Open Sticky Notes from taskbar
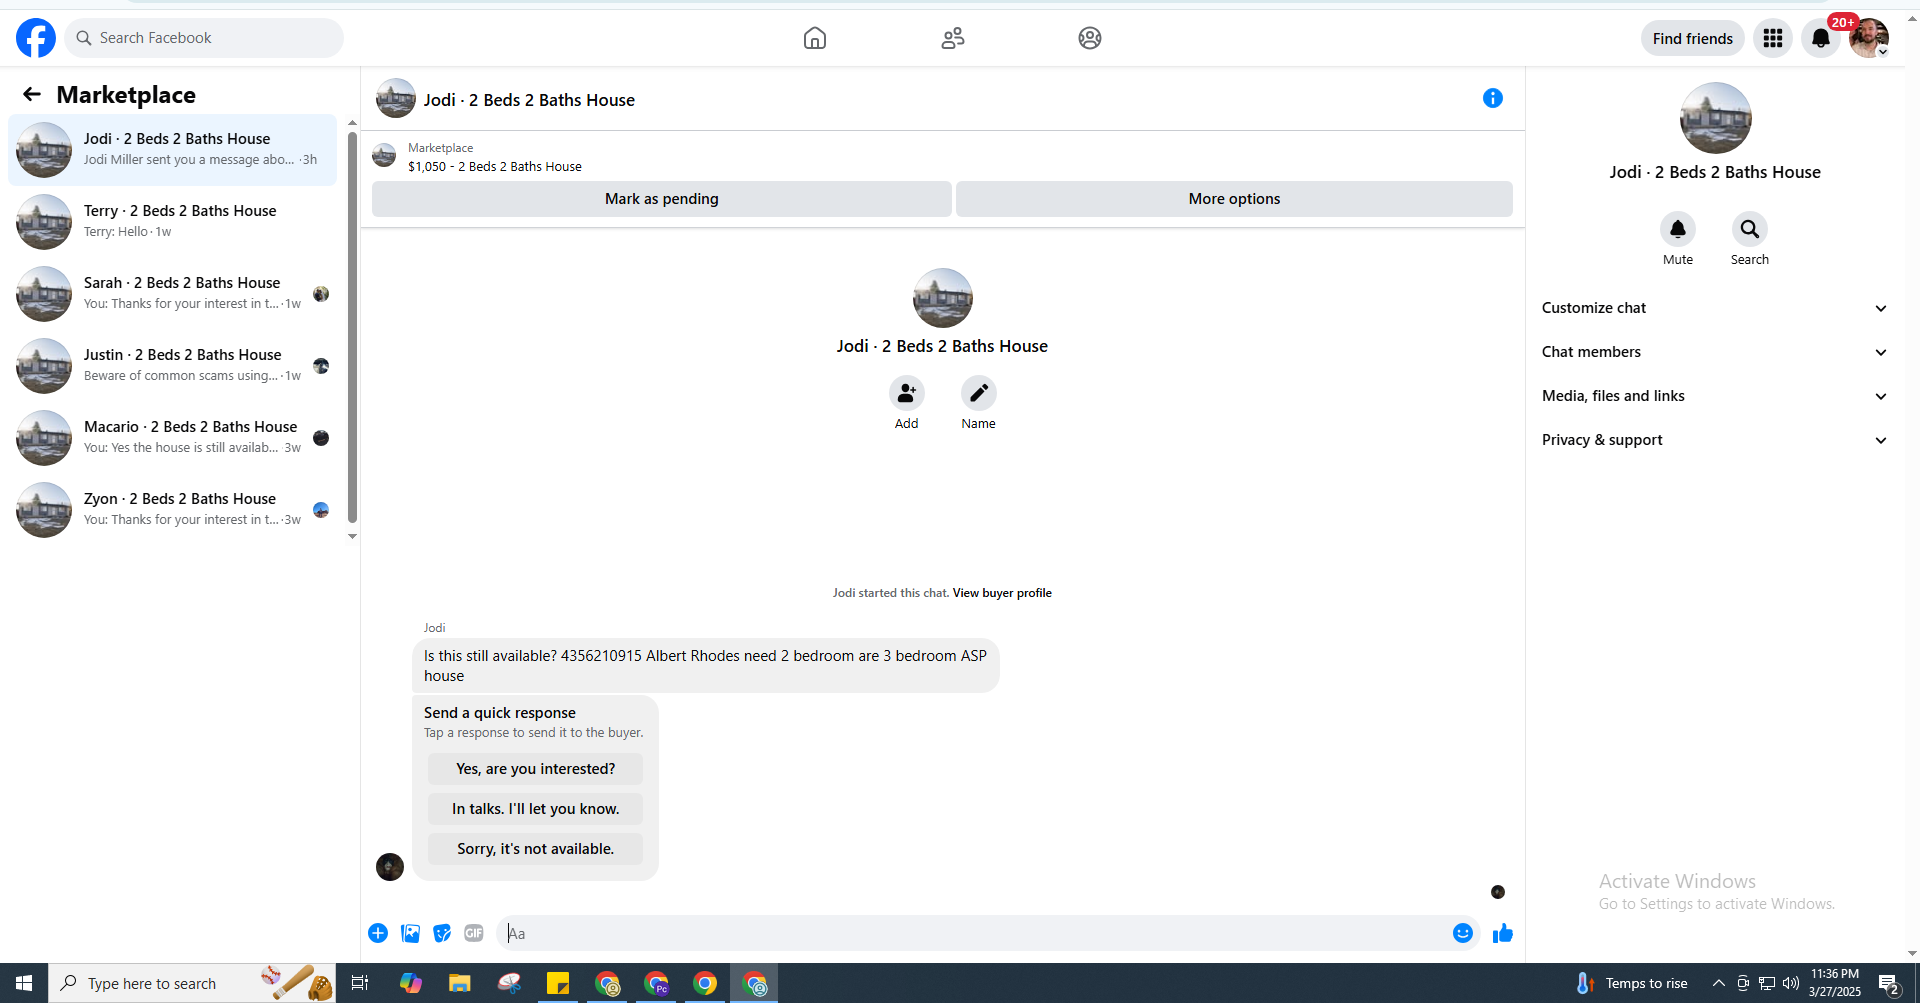 tap(558, 983)
